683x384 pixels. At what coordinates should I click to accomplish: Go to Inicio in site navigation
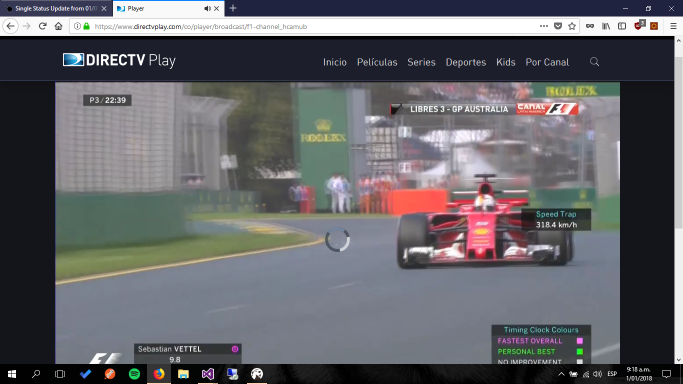[335, 62]
